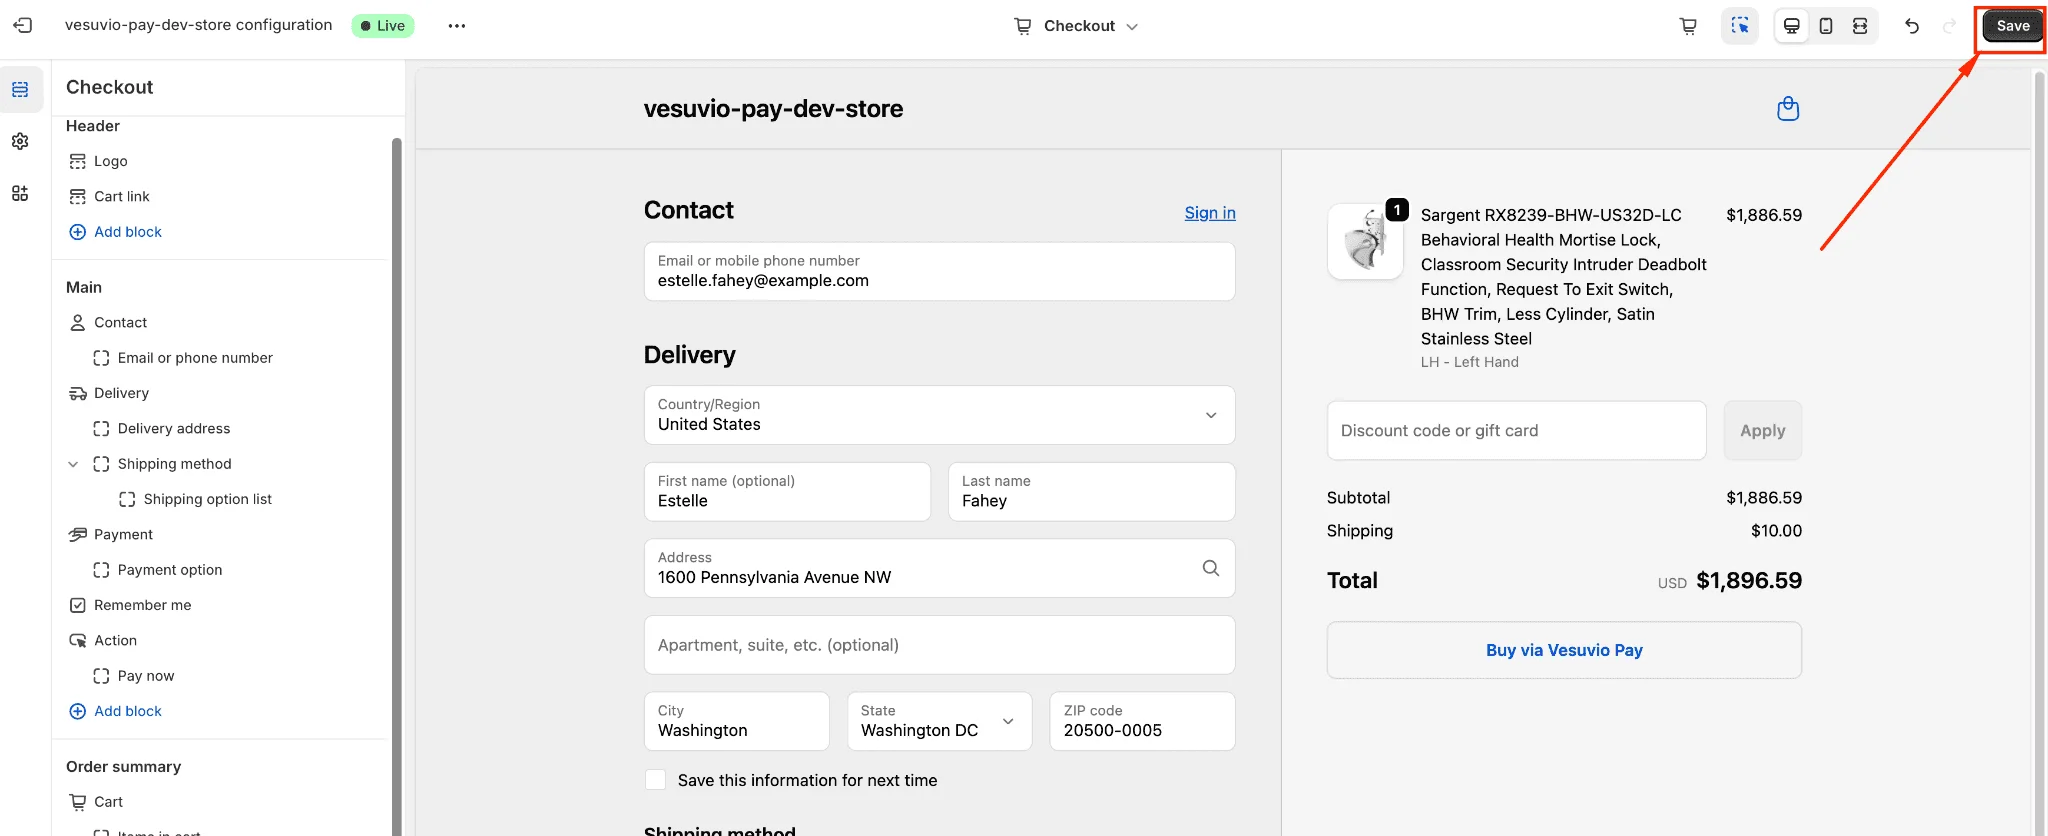Click the Order summary section heading
2048x836 pixels.
pyautogui.click(x=124, y=766)
